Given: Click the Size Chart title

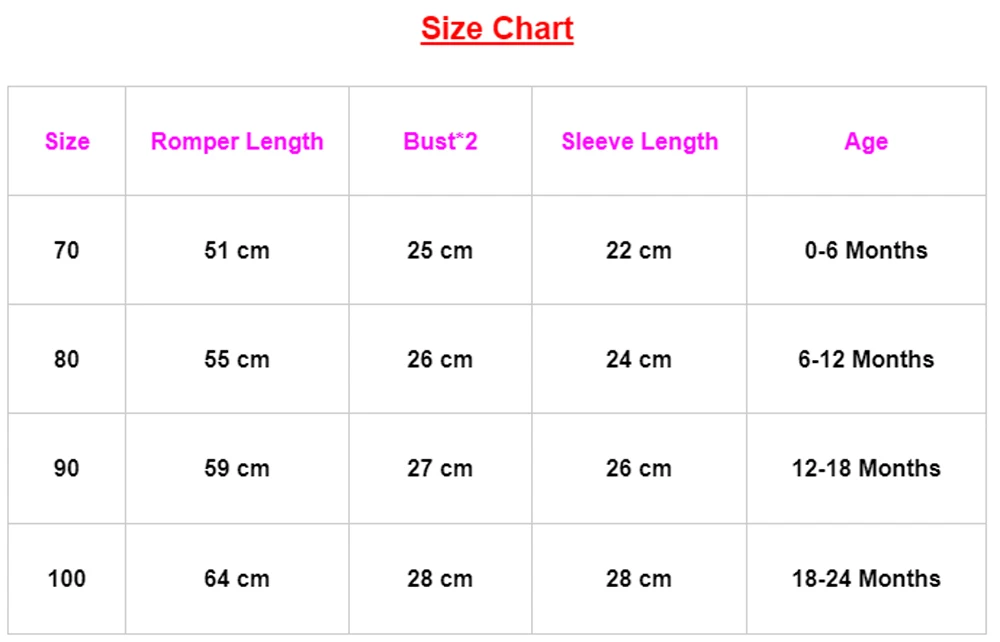Looking at the screenshot, I should point(497,29).
